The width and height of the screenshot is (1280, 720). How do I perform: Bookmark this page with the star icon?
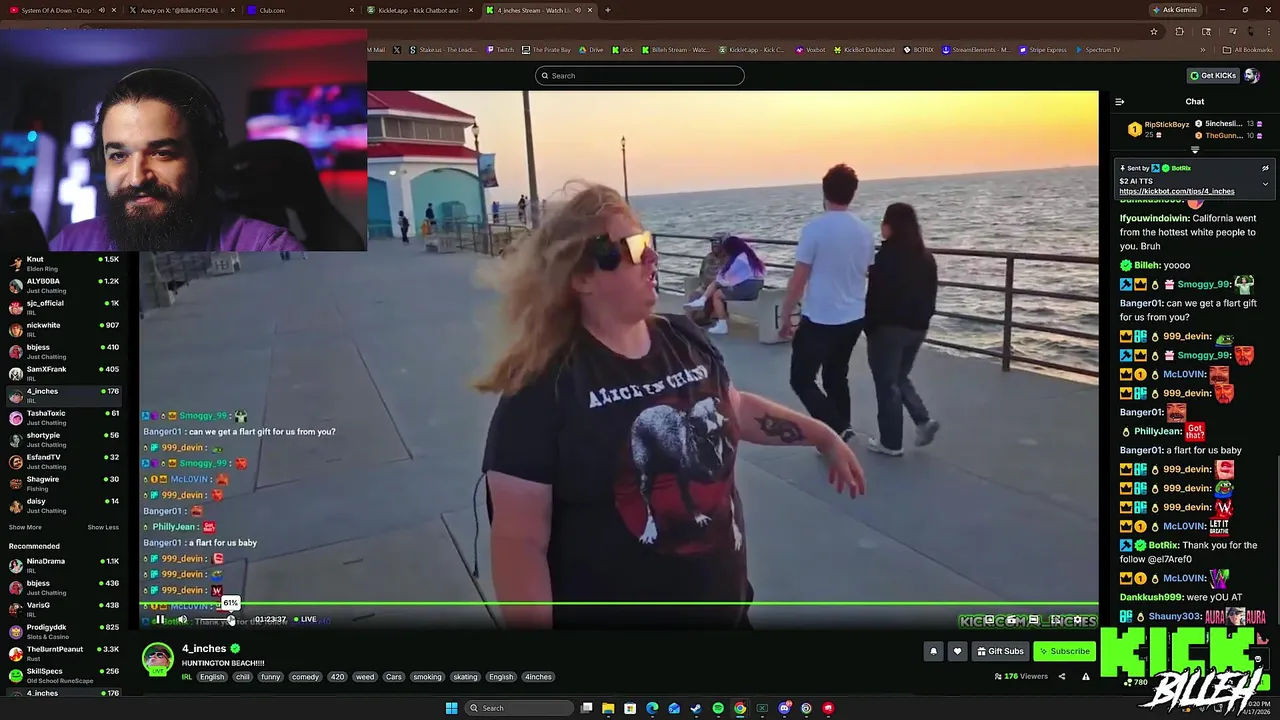pyautogui.click(x=1154, y=31)
